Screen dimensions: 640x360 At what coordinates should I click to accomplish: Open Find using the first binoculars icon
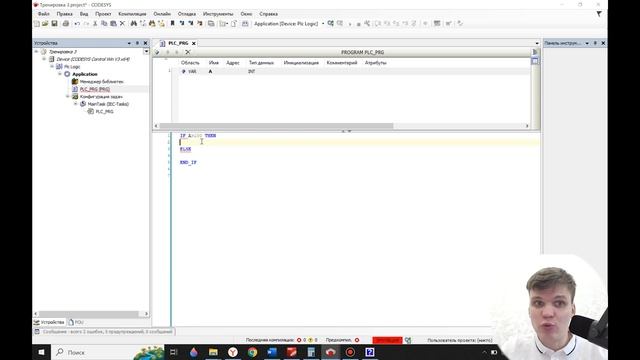(x=133, y=24)
